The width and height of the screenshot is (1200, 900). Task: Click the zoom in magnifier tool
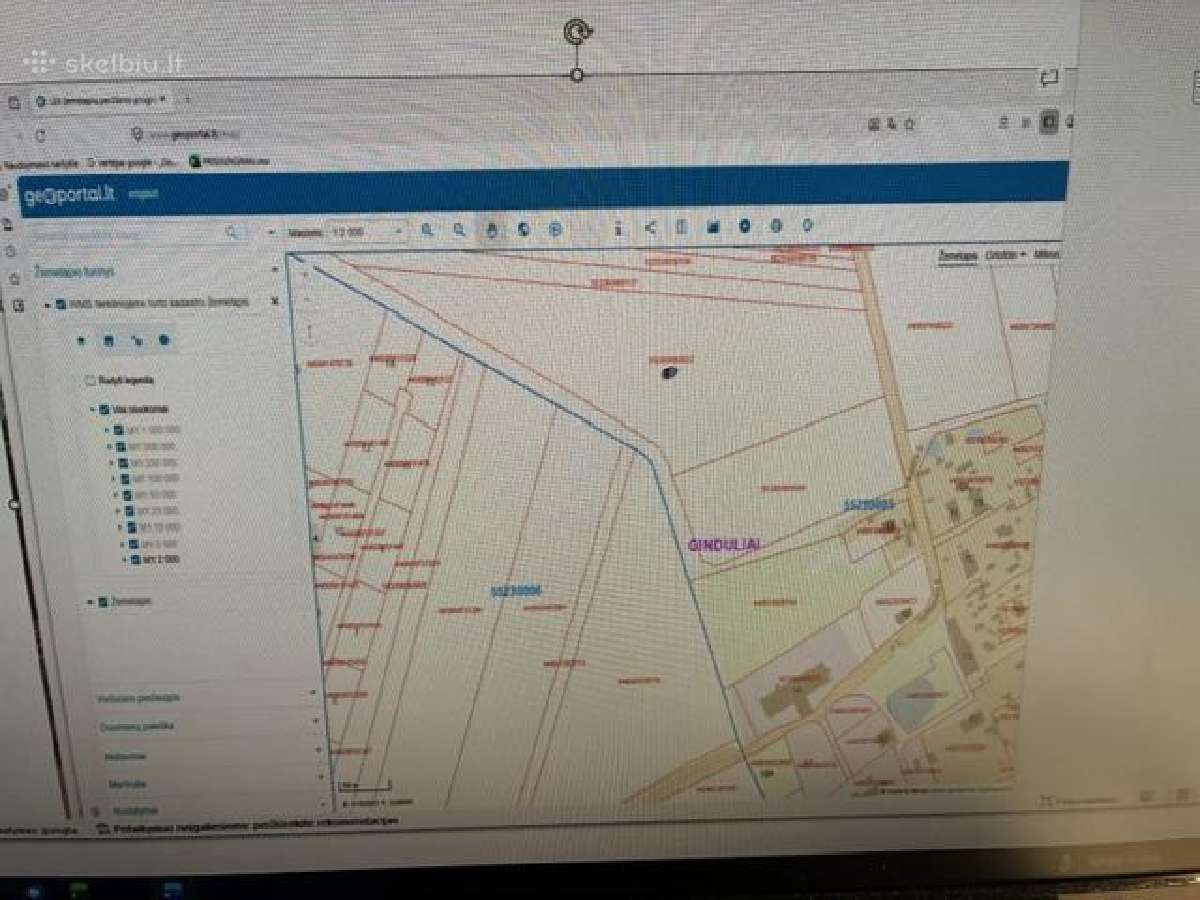click(x=427, y=229)
